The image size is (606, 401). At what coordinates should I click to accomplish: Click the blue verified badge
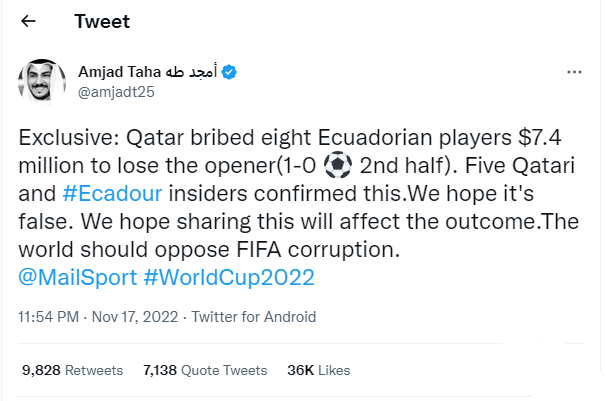(x=228, y=72)
